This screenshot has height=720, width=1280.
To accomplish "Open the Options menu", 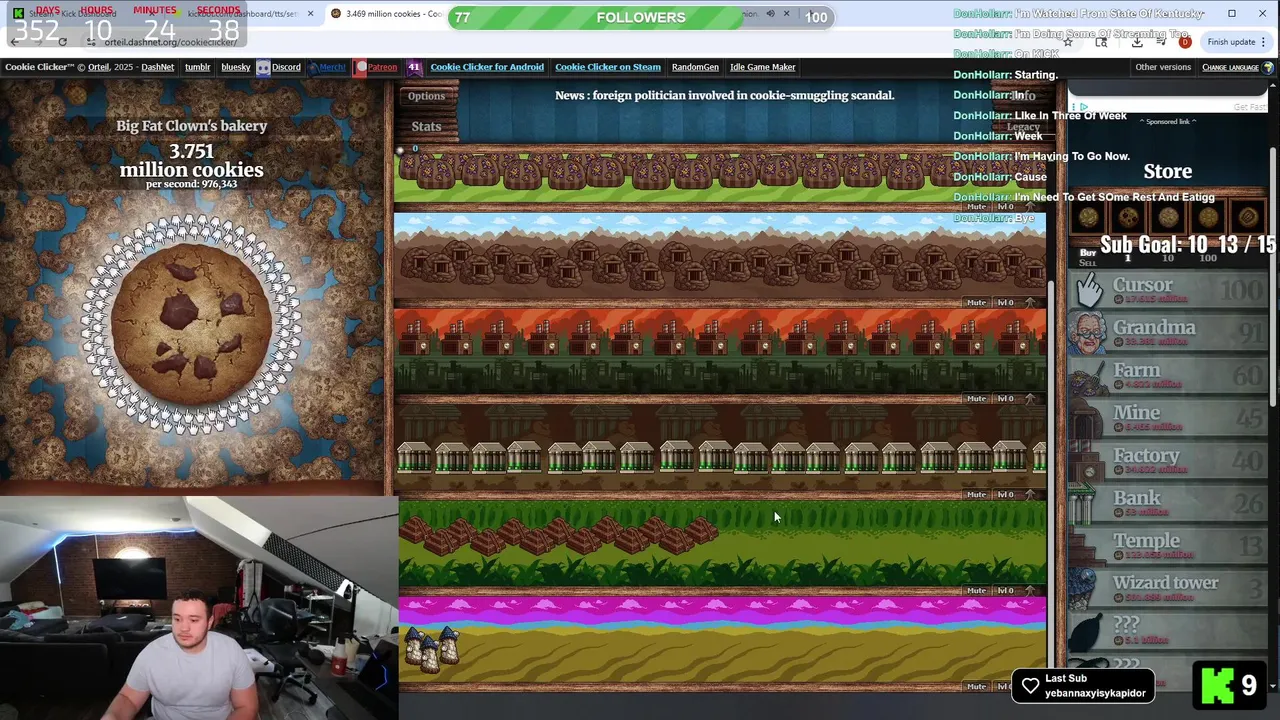I will click(426, 96).
